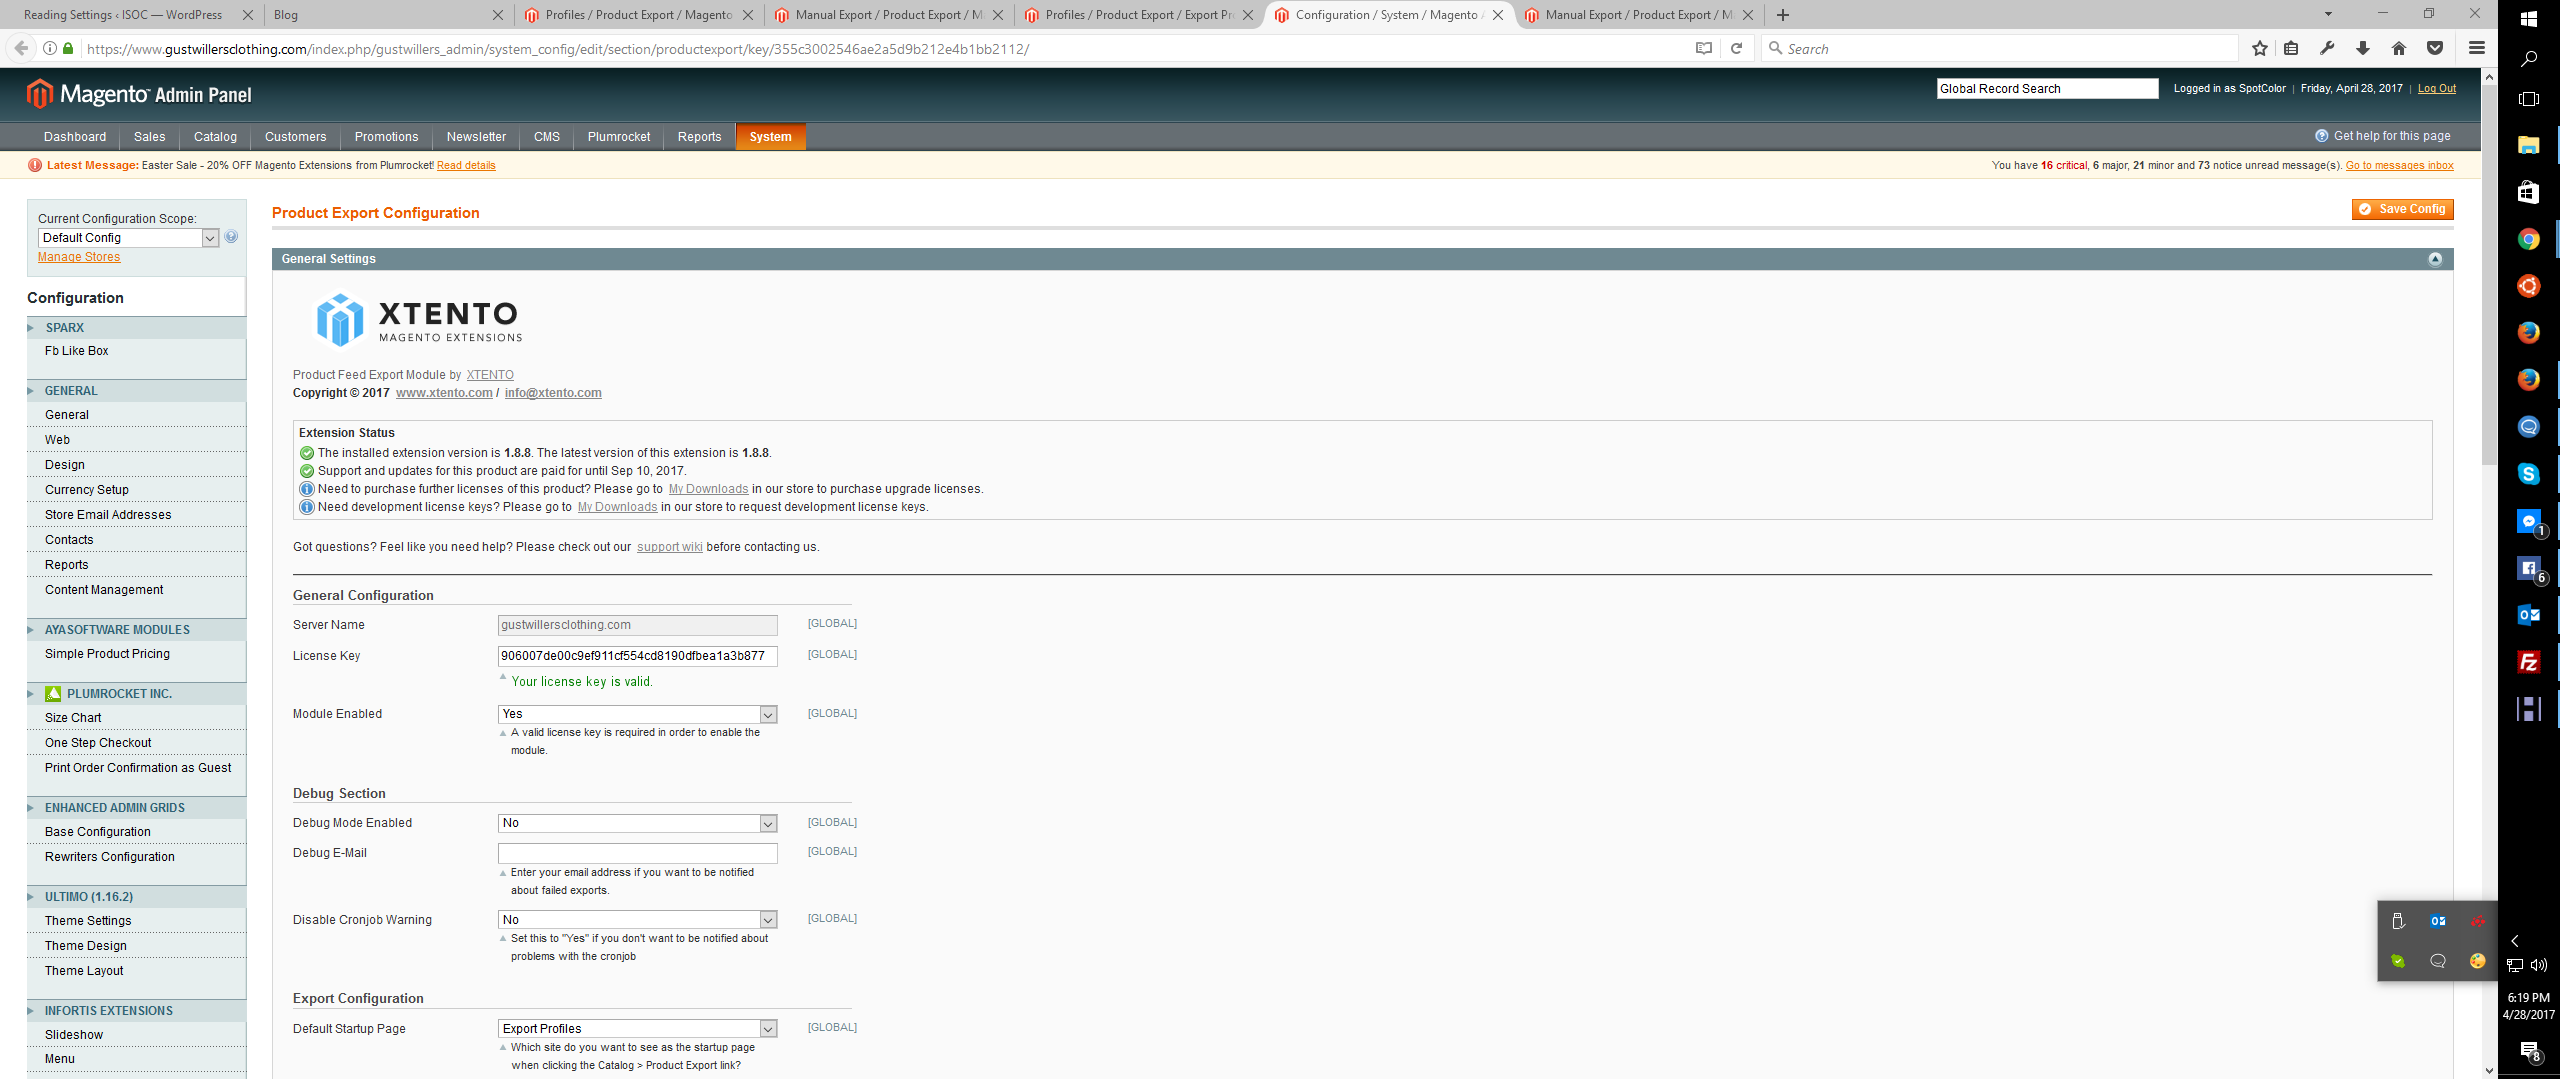
Task: Click the Save Config button
Action: pyautogui.click(x=2402, y=209)
